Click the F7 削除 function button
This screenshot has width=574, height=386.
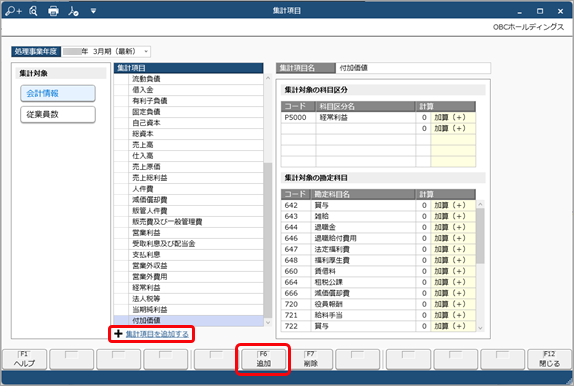pos(310,359)
